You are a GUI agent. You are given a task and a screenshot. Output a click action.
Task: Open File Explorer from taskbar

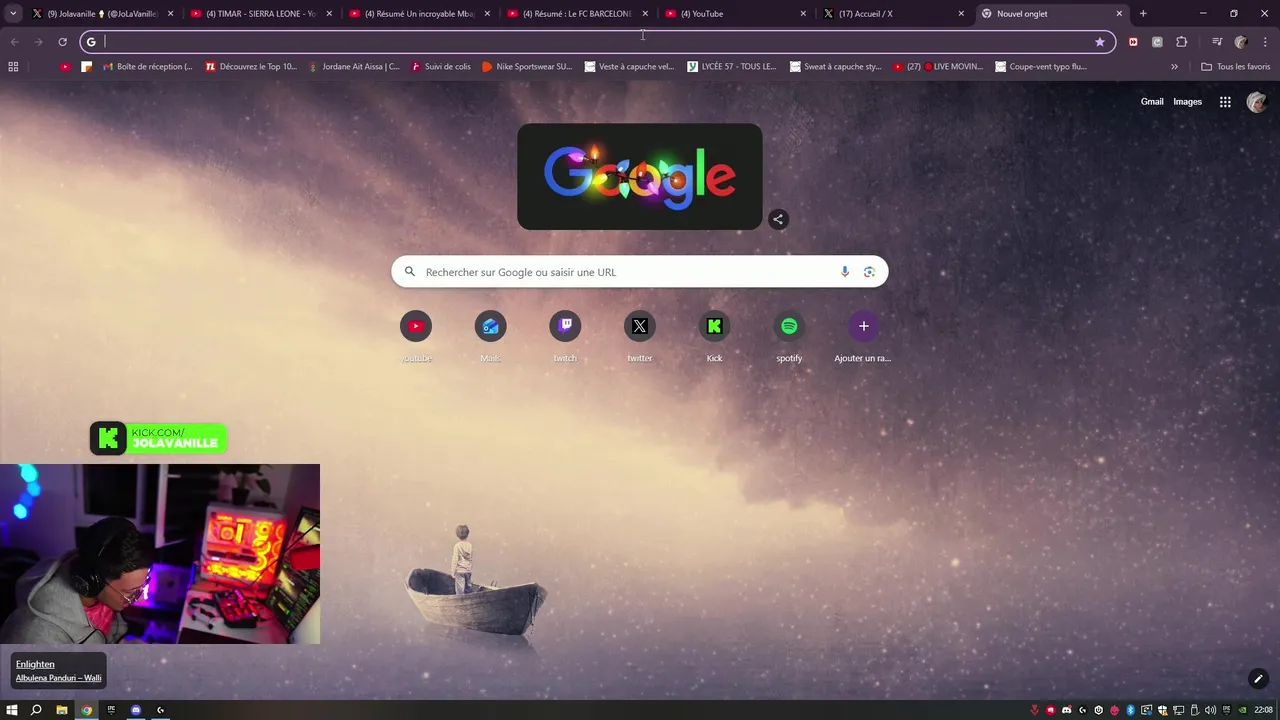[62, 710]
